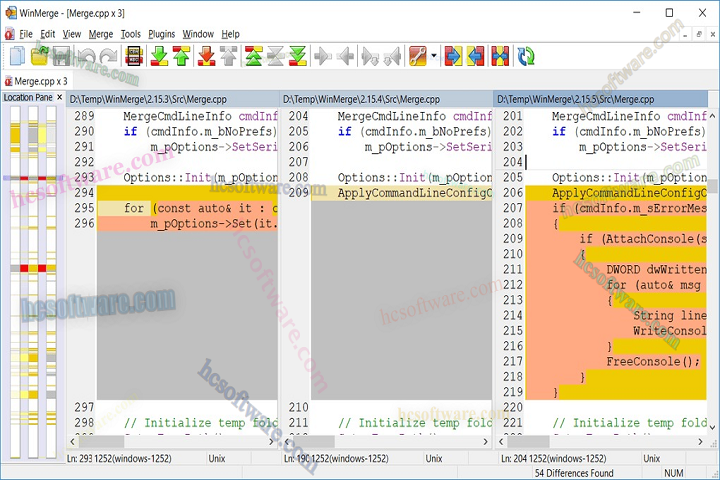Select the Merge.cpp x 3 document tab

(36, 81)
